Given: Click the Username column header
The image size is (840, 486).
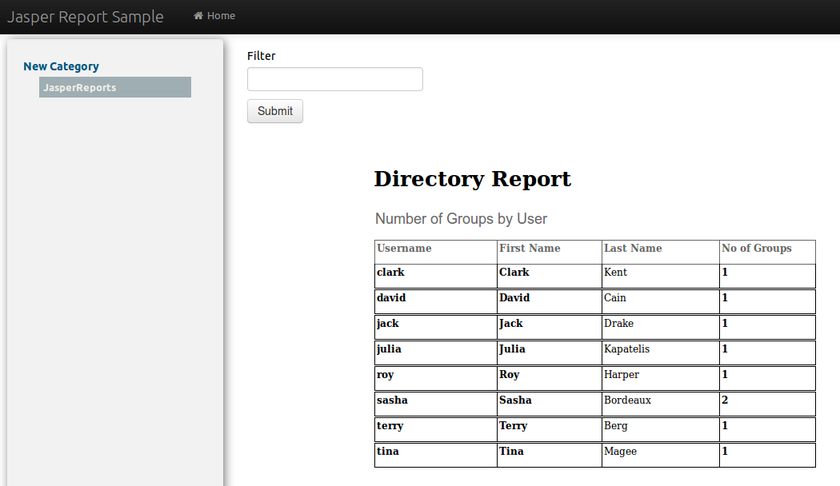Looking at the screenshot, I should pos(404,249).
